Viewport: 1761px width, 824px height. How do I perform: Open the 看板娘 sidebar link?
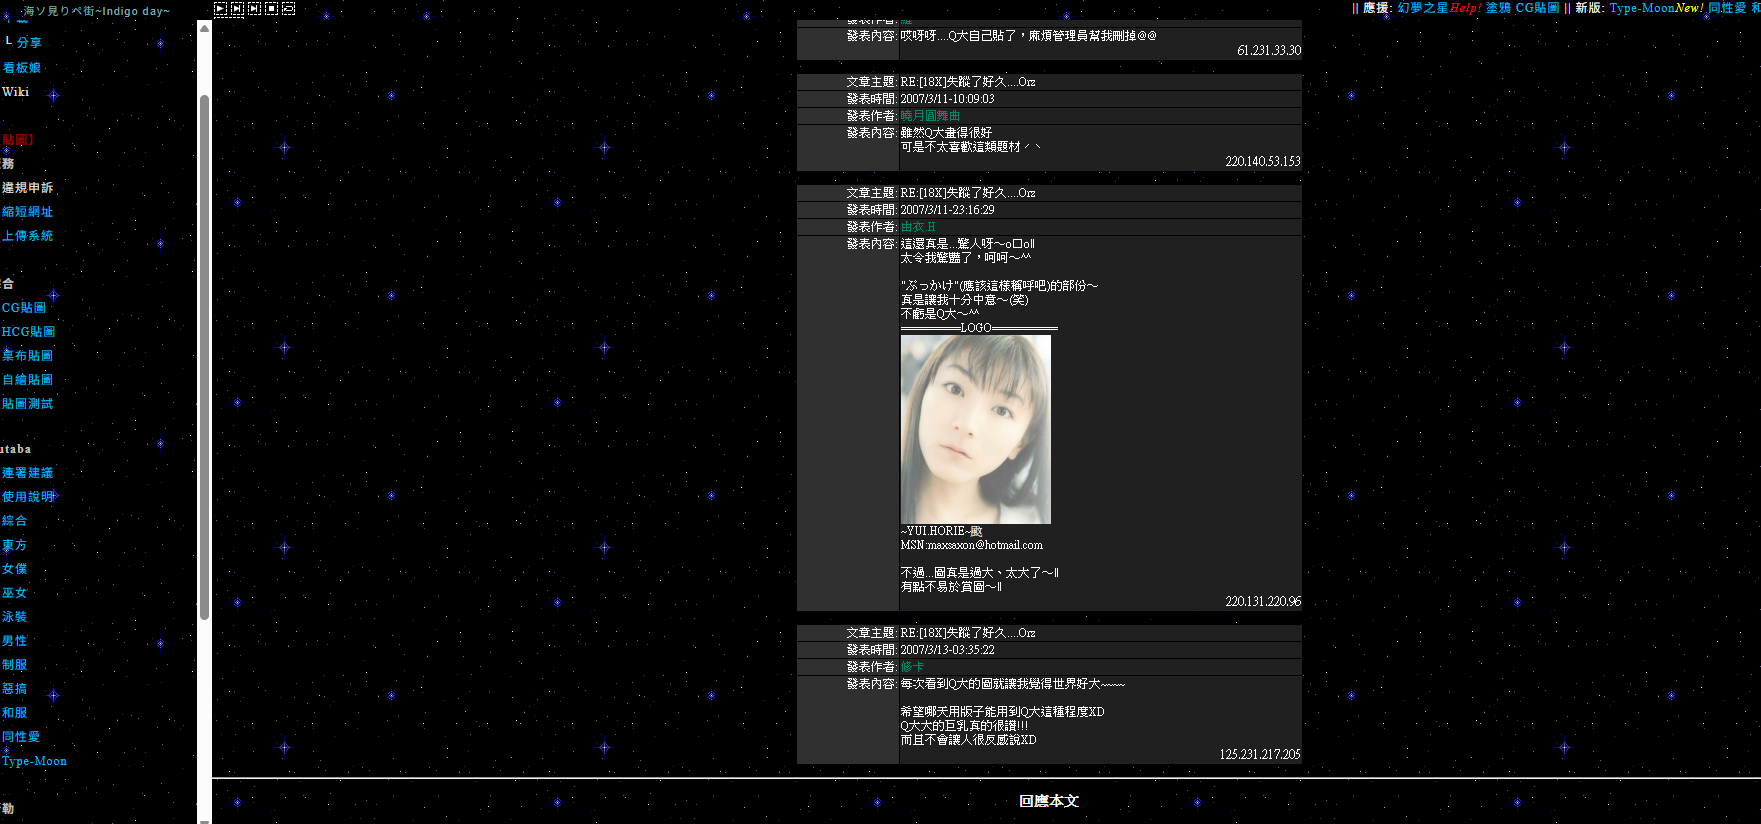click(x=21, y=68)
